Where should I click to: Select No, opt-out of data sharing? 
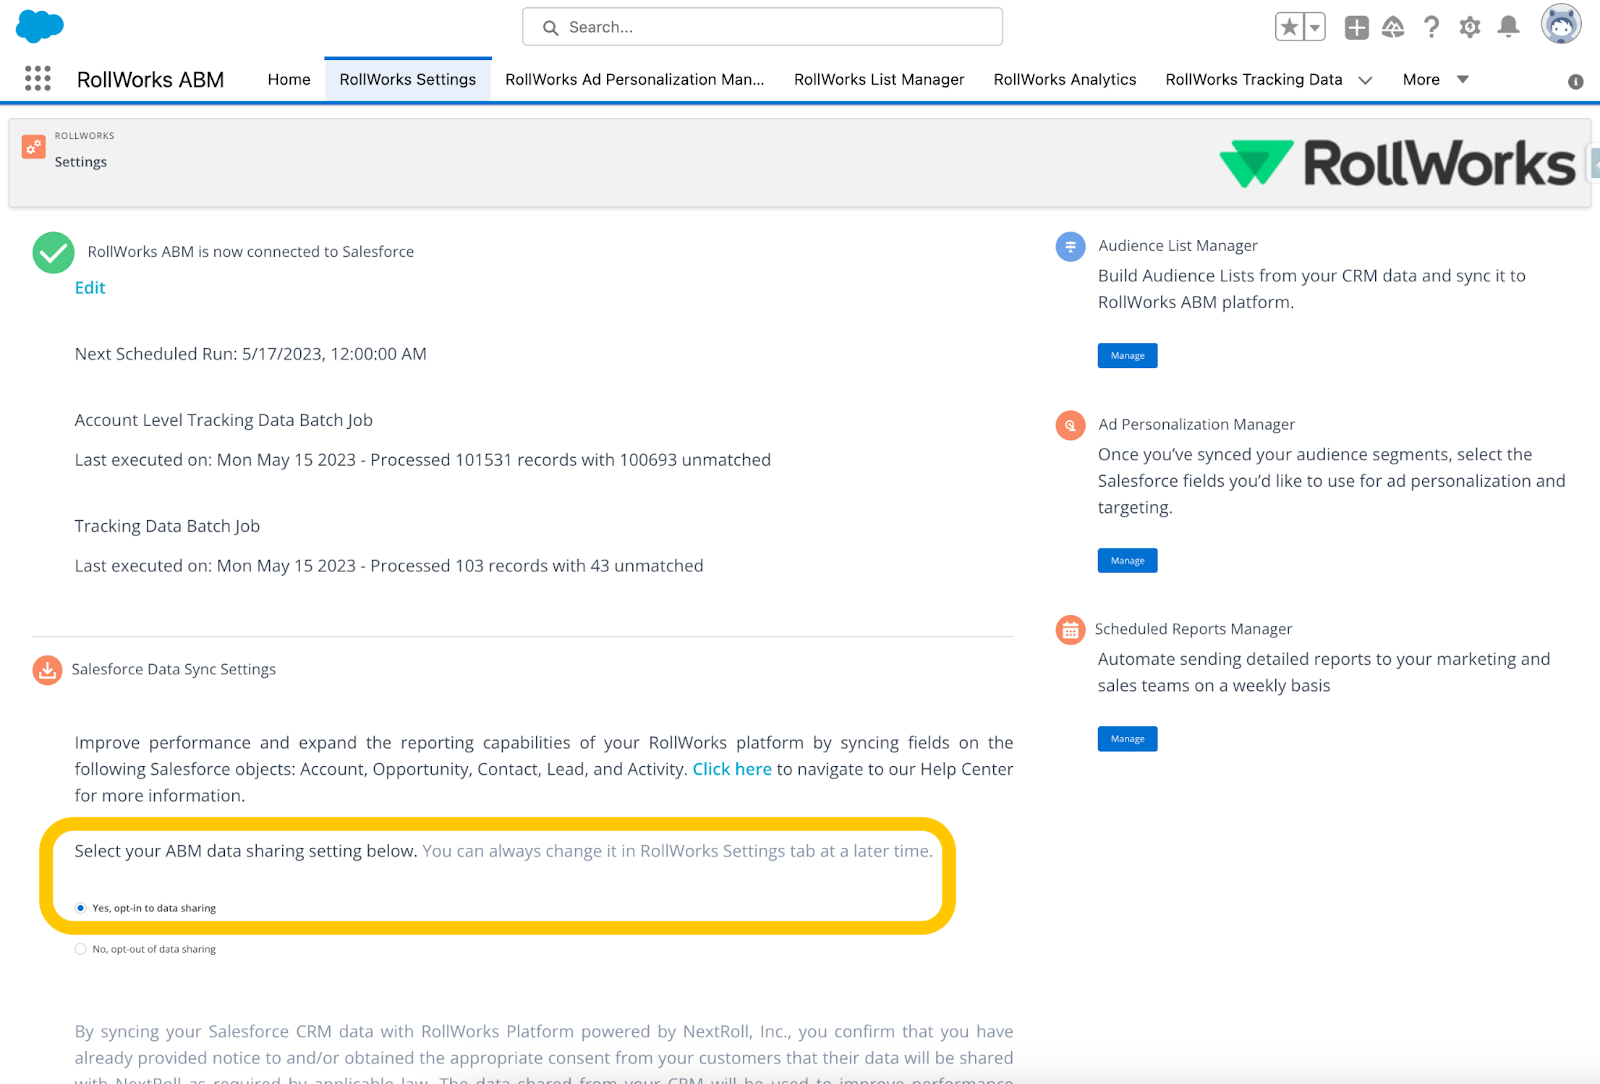[81, 949]
